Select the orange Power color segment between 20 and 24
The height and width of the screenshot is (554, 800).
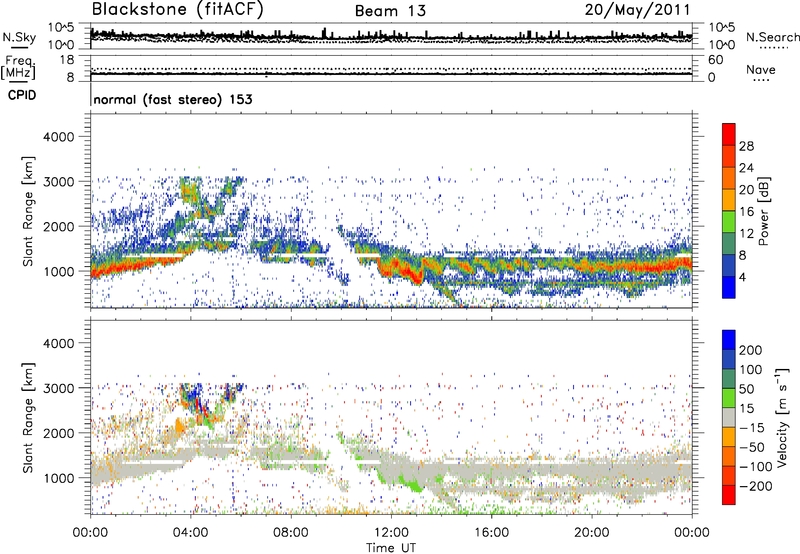729,179
